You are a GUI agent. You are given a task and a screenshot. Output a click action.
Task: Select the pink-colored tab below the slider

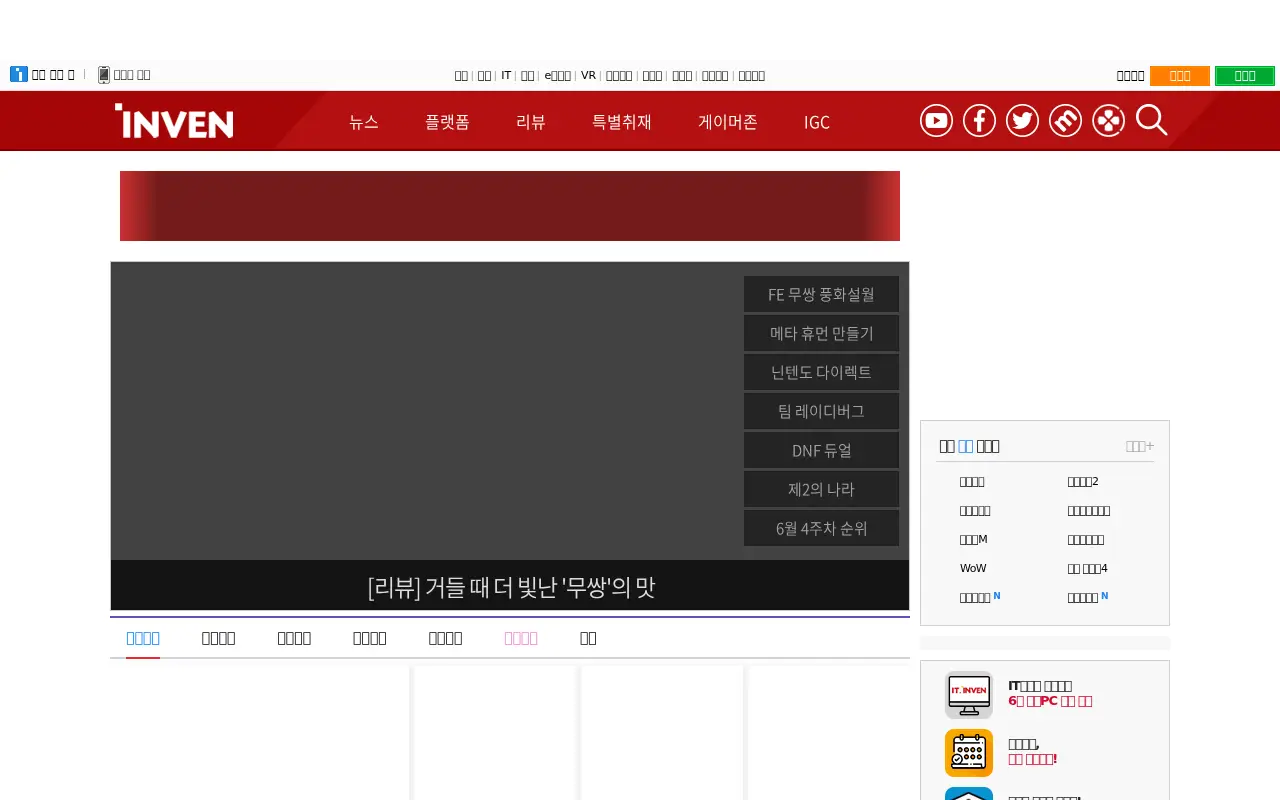(x=521, y=638)
